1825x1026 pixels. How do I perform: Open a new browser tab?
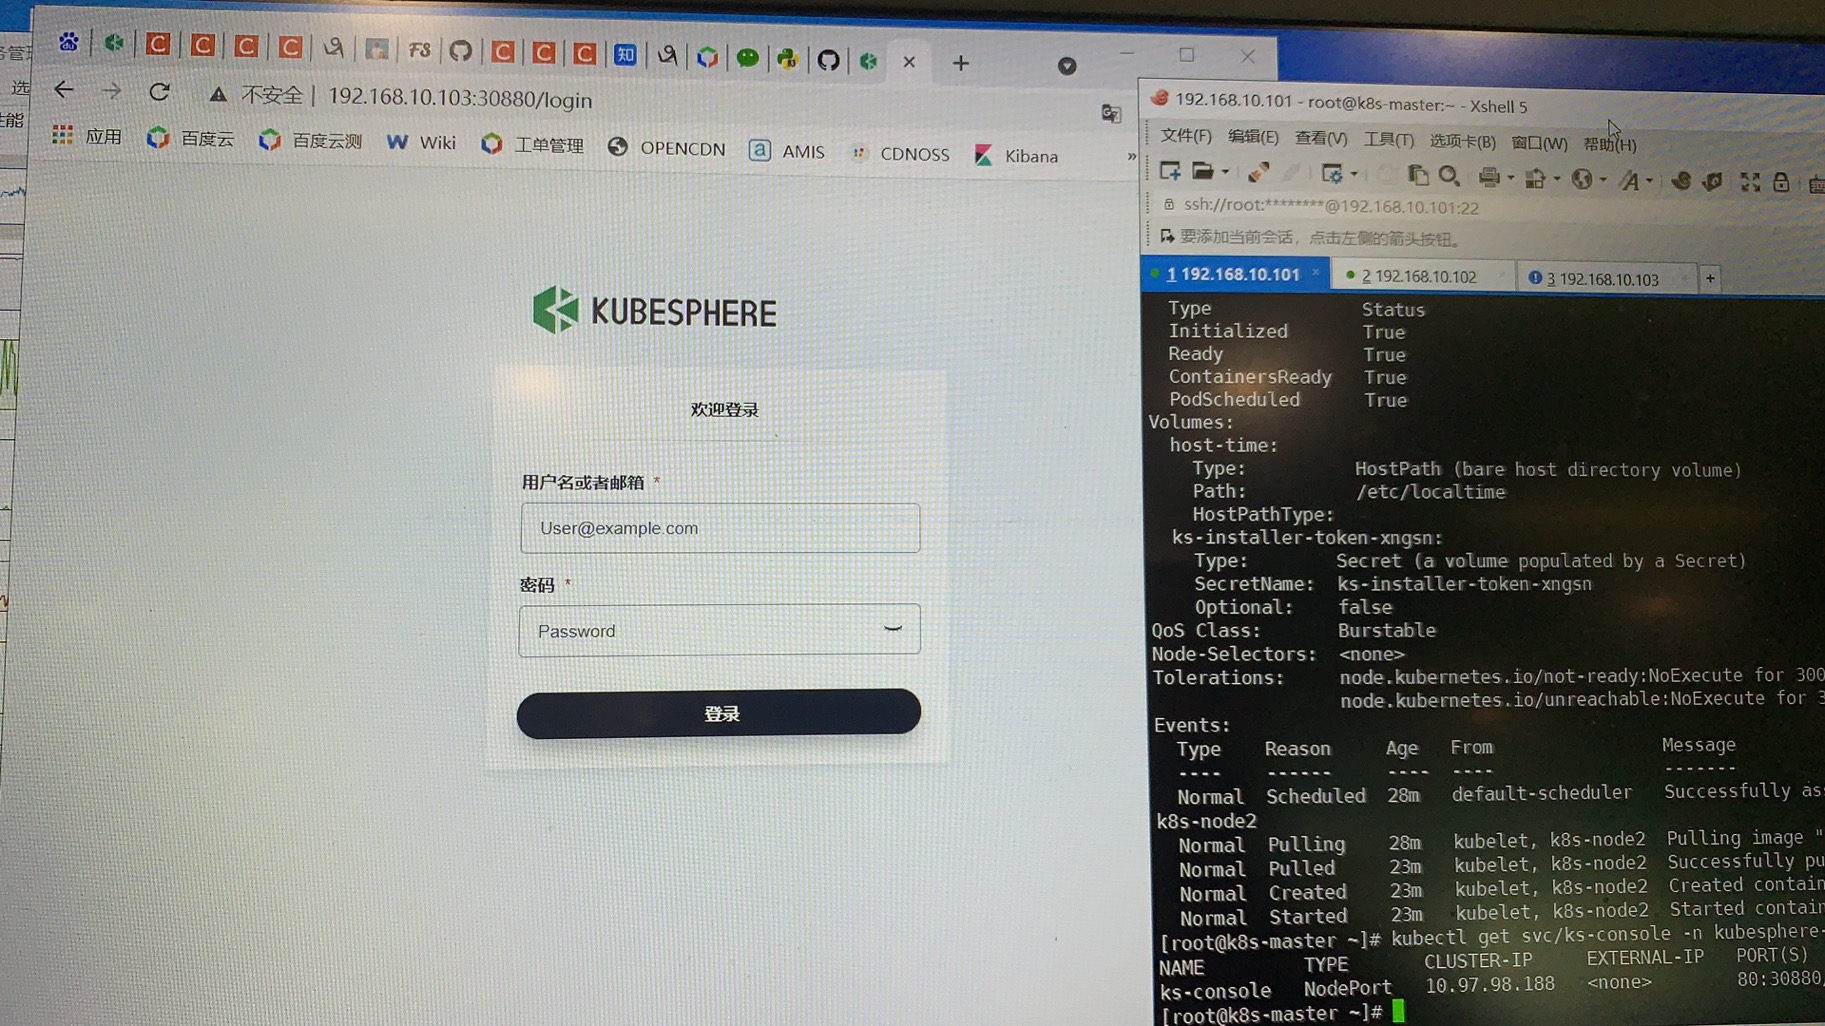(961, 63)
